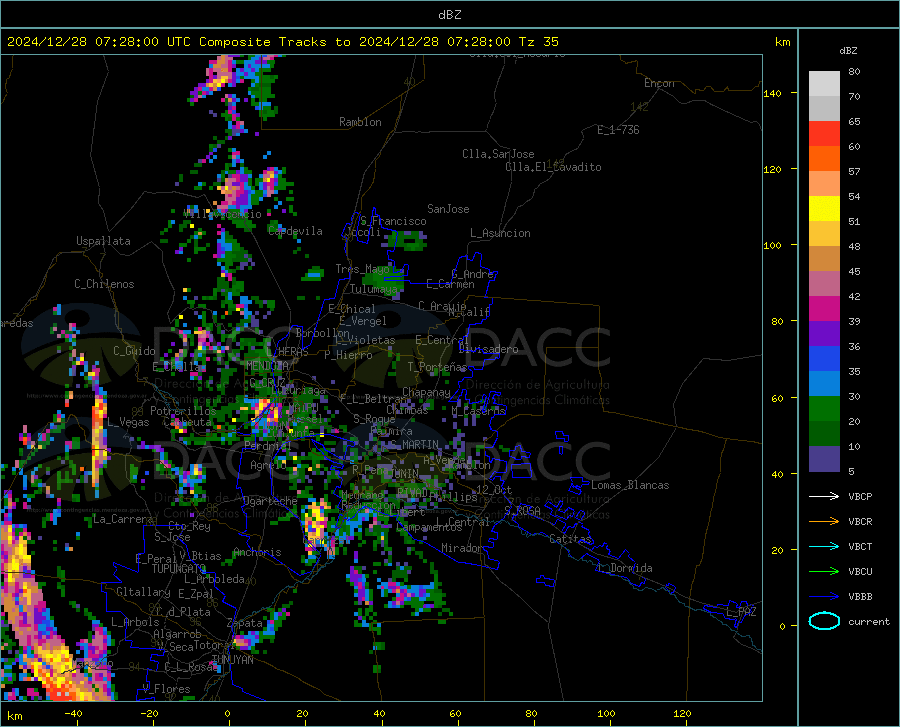
Task: Select the magenta swatch in dBZ scale
Action: [x=824, y=309]
